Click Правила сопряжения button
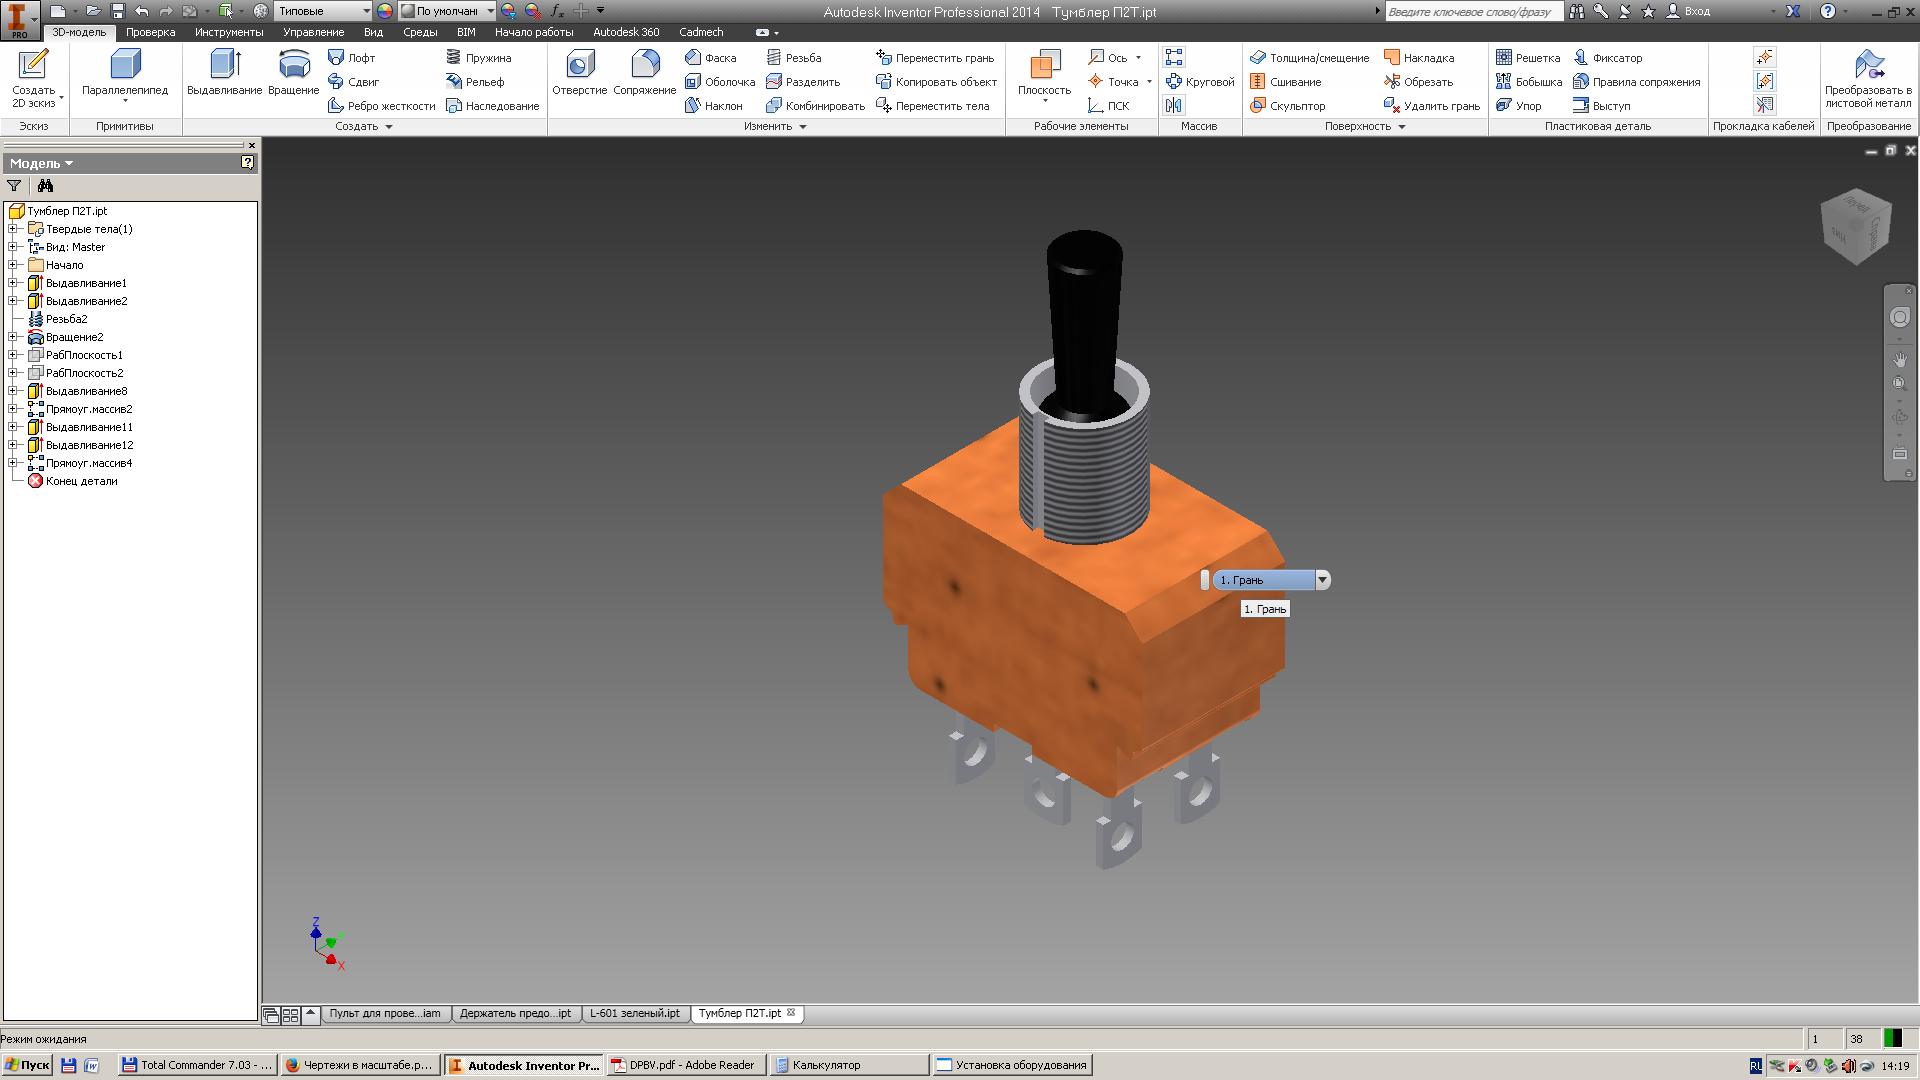1920x1080 pixels. (1637, 82)
